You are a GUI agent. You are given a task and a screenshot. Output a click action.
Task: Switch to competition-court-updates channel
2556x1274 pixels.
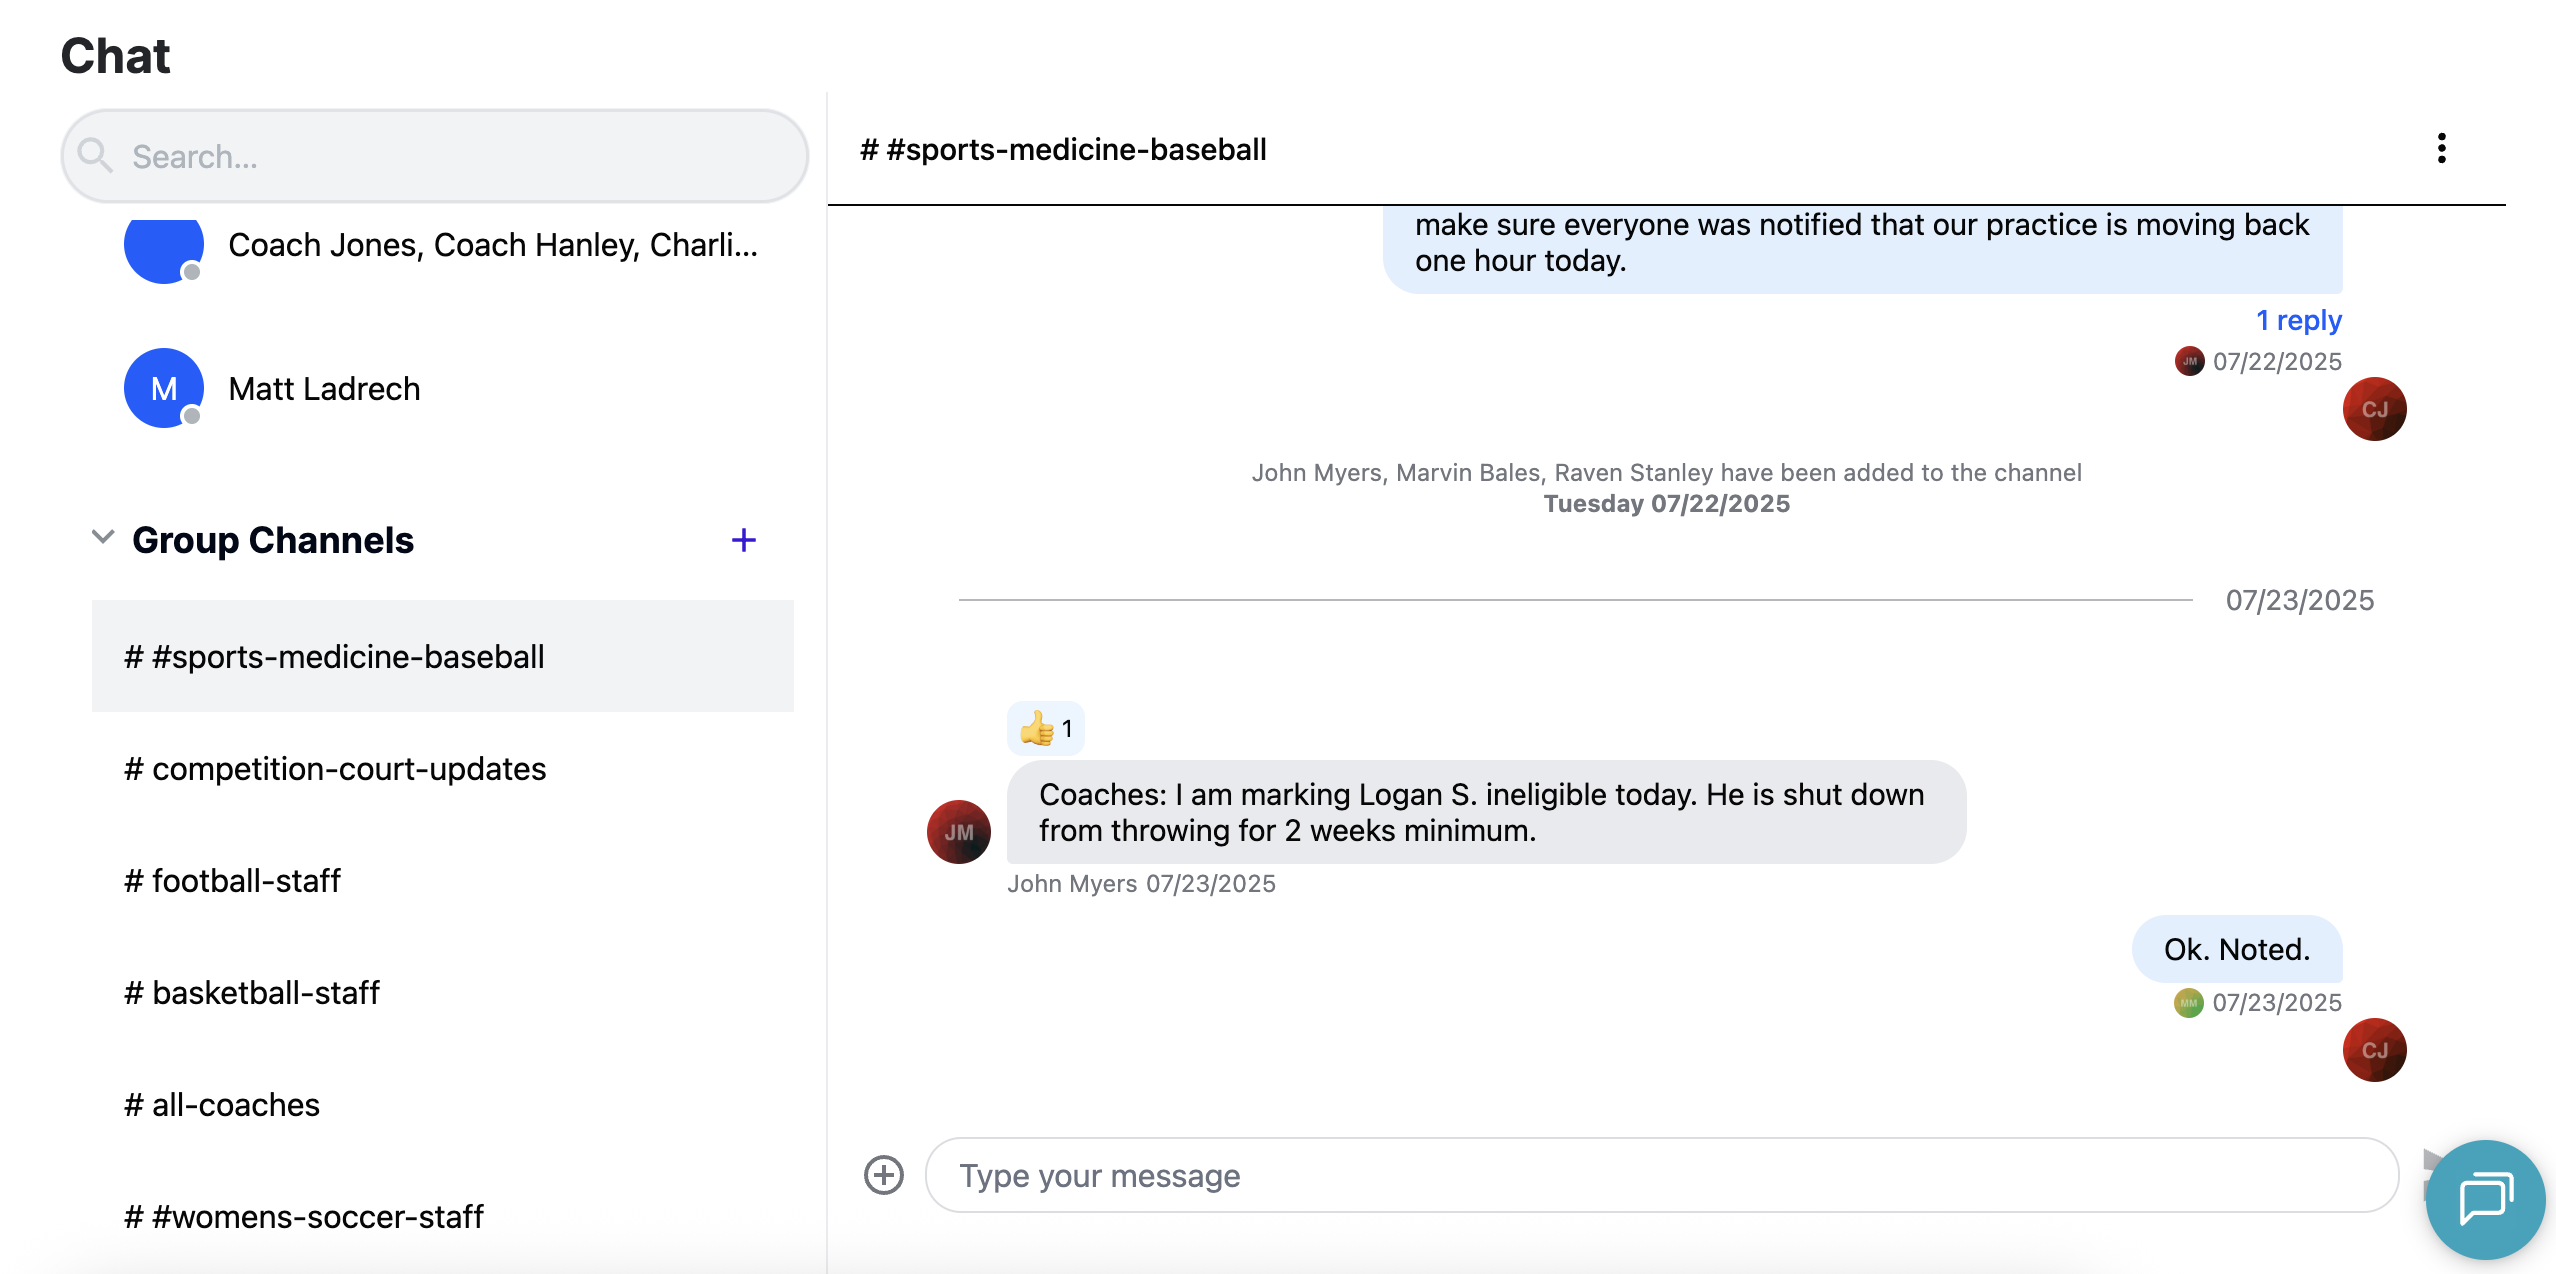(335, 768)
